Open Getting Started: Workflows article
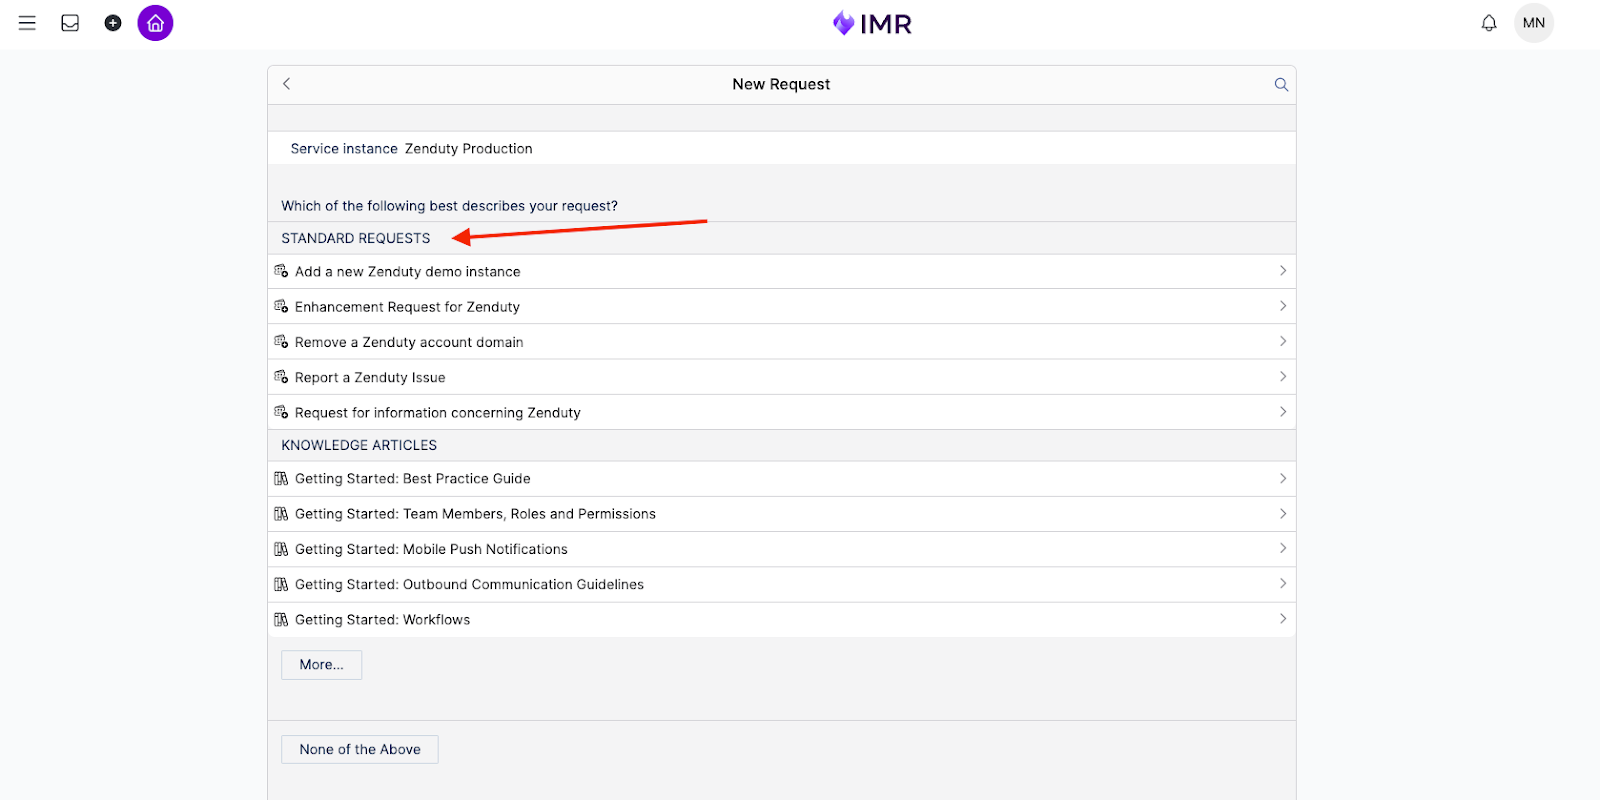This screenshot has width=1600, height=800. click(x=782, y=620)
